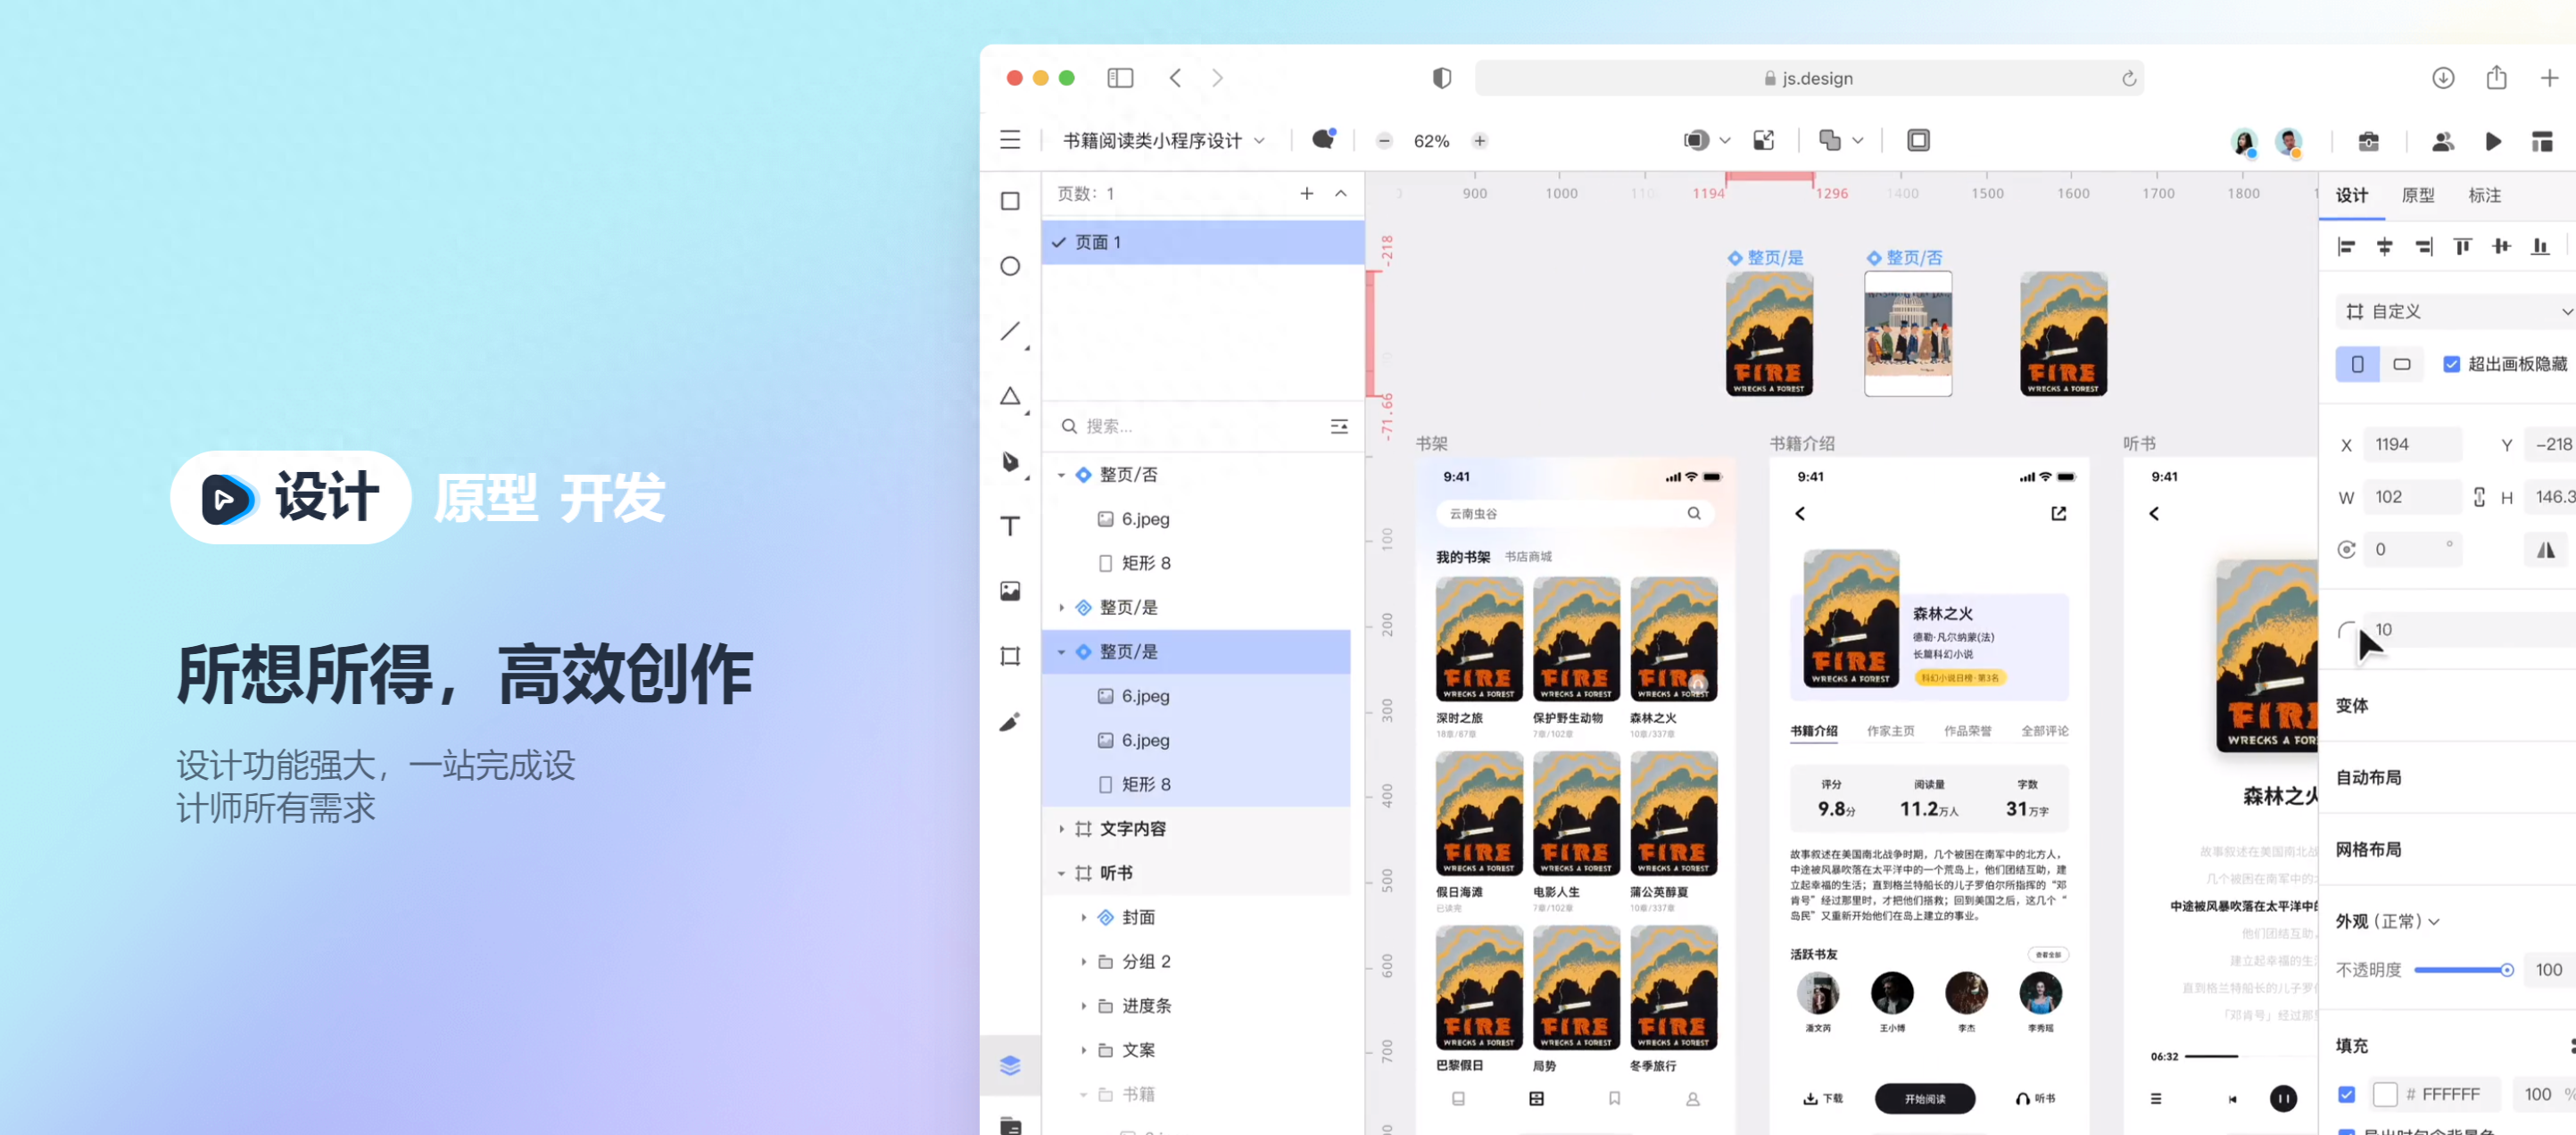Open the comments chat bubble
This screenshot has width=2576, height=1135.
1323,140
